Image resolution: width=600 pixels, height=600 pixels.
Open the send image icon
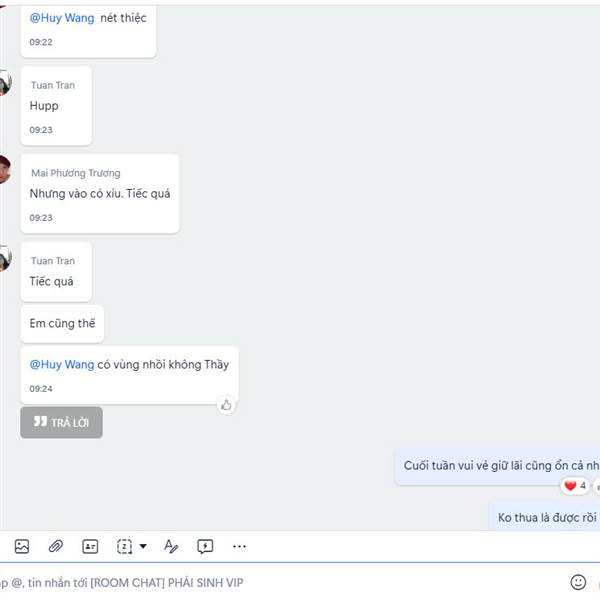(22, 546)
